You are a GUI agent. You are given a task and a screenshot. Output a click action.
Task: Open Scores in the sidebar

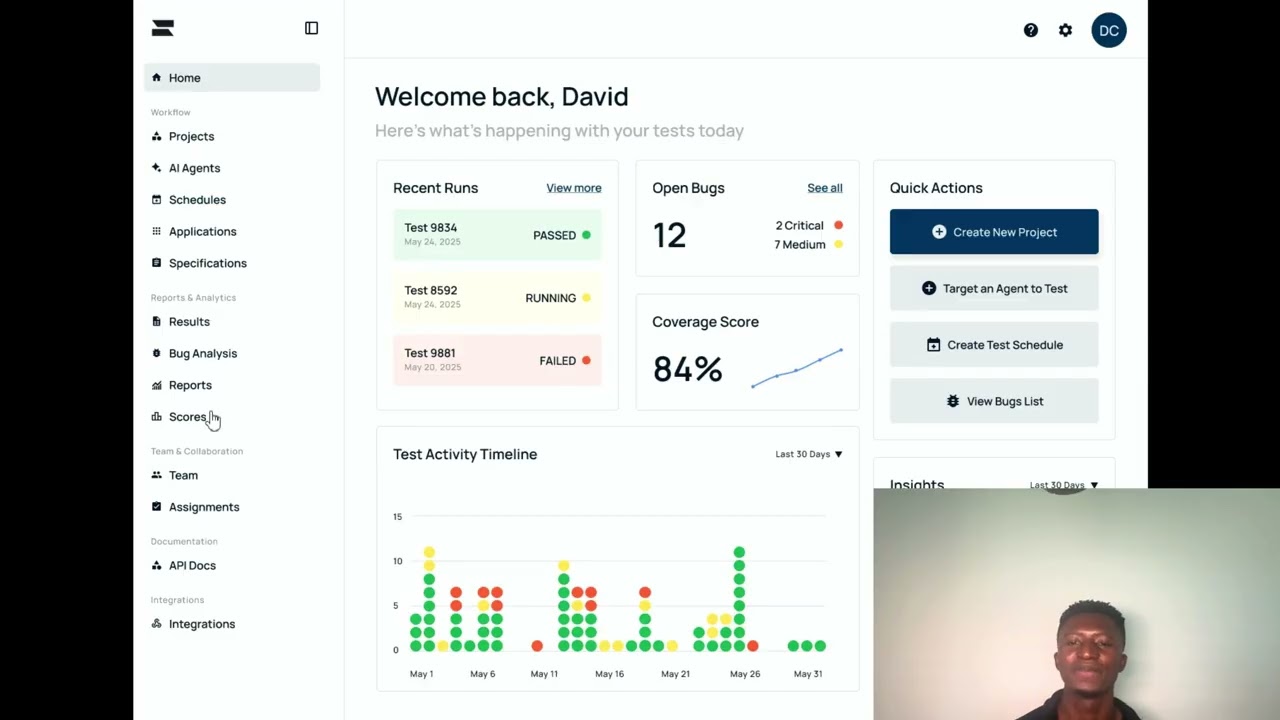(x=187, y=417)
